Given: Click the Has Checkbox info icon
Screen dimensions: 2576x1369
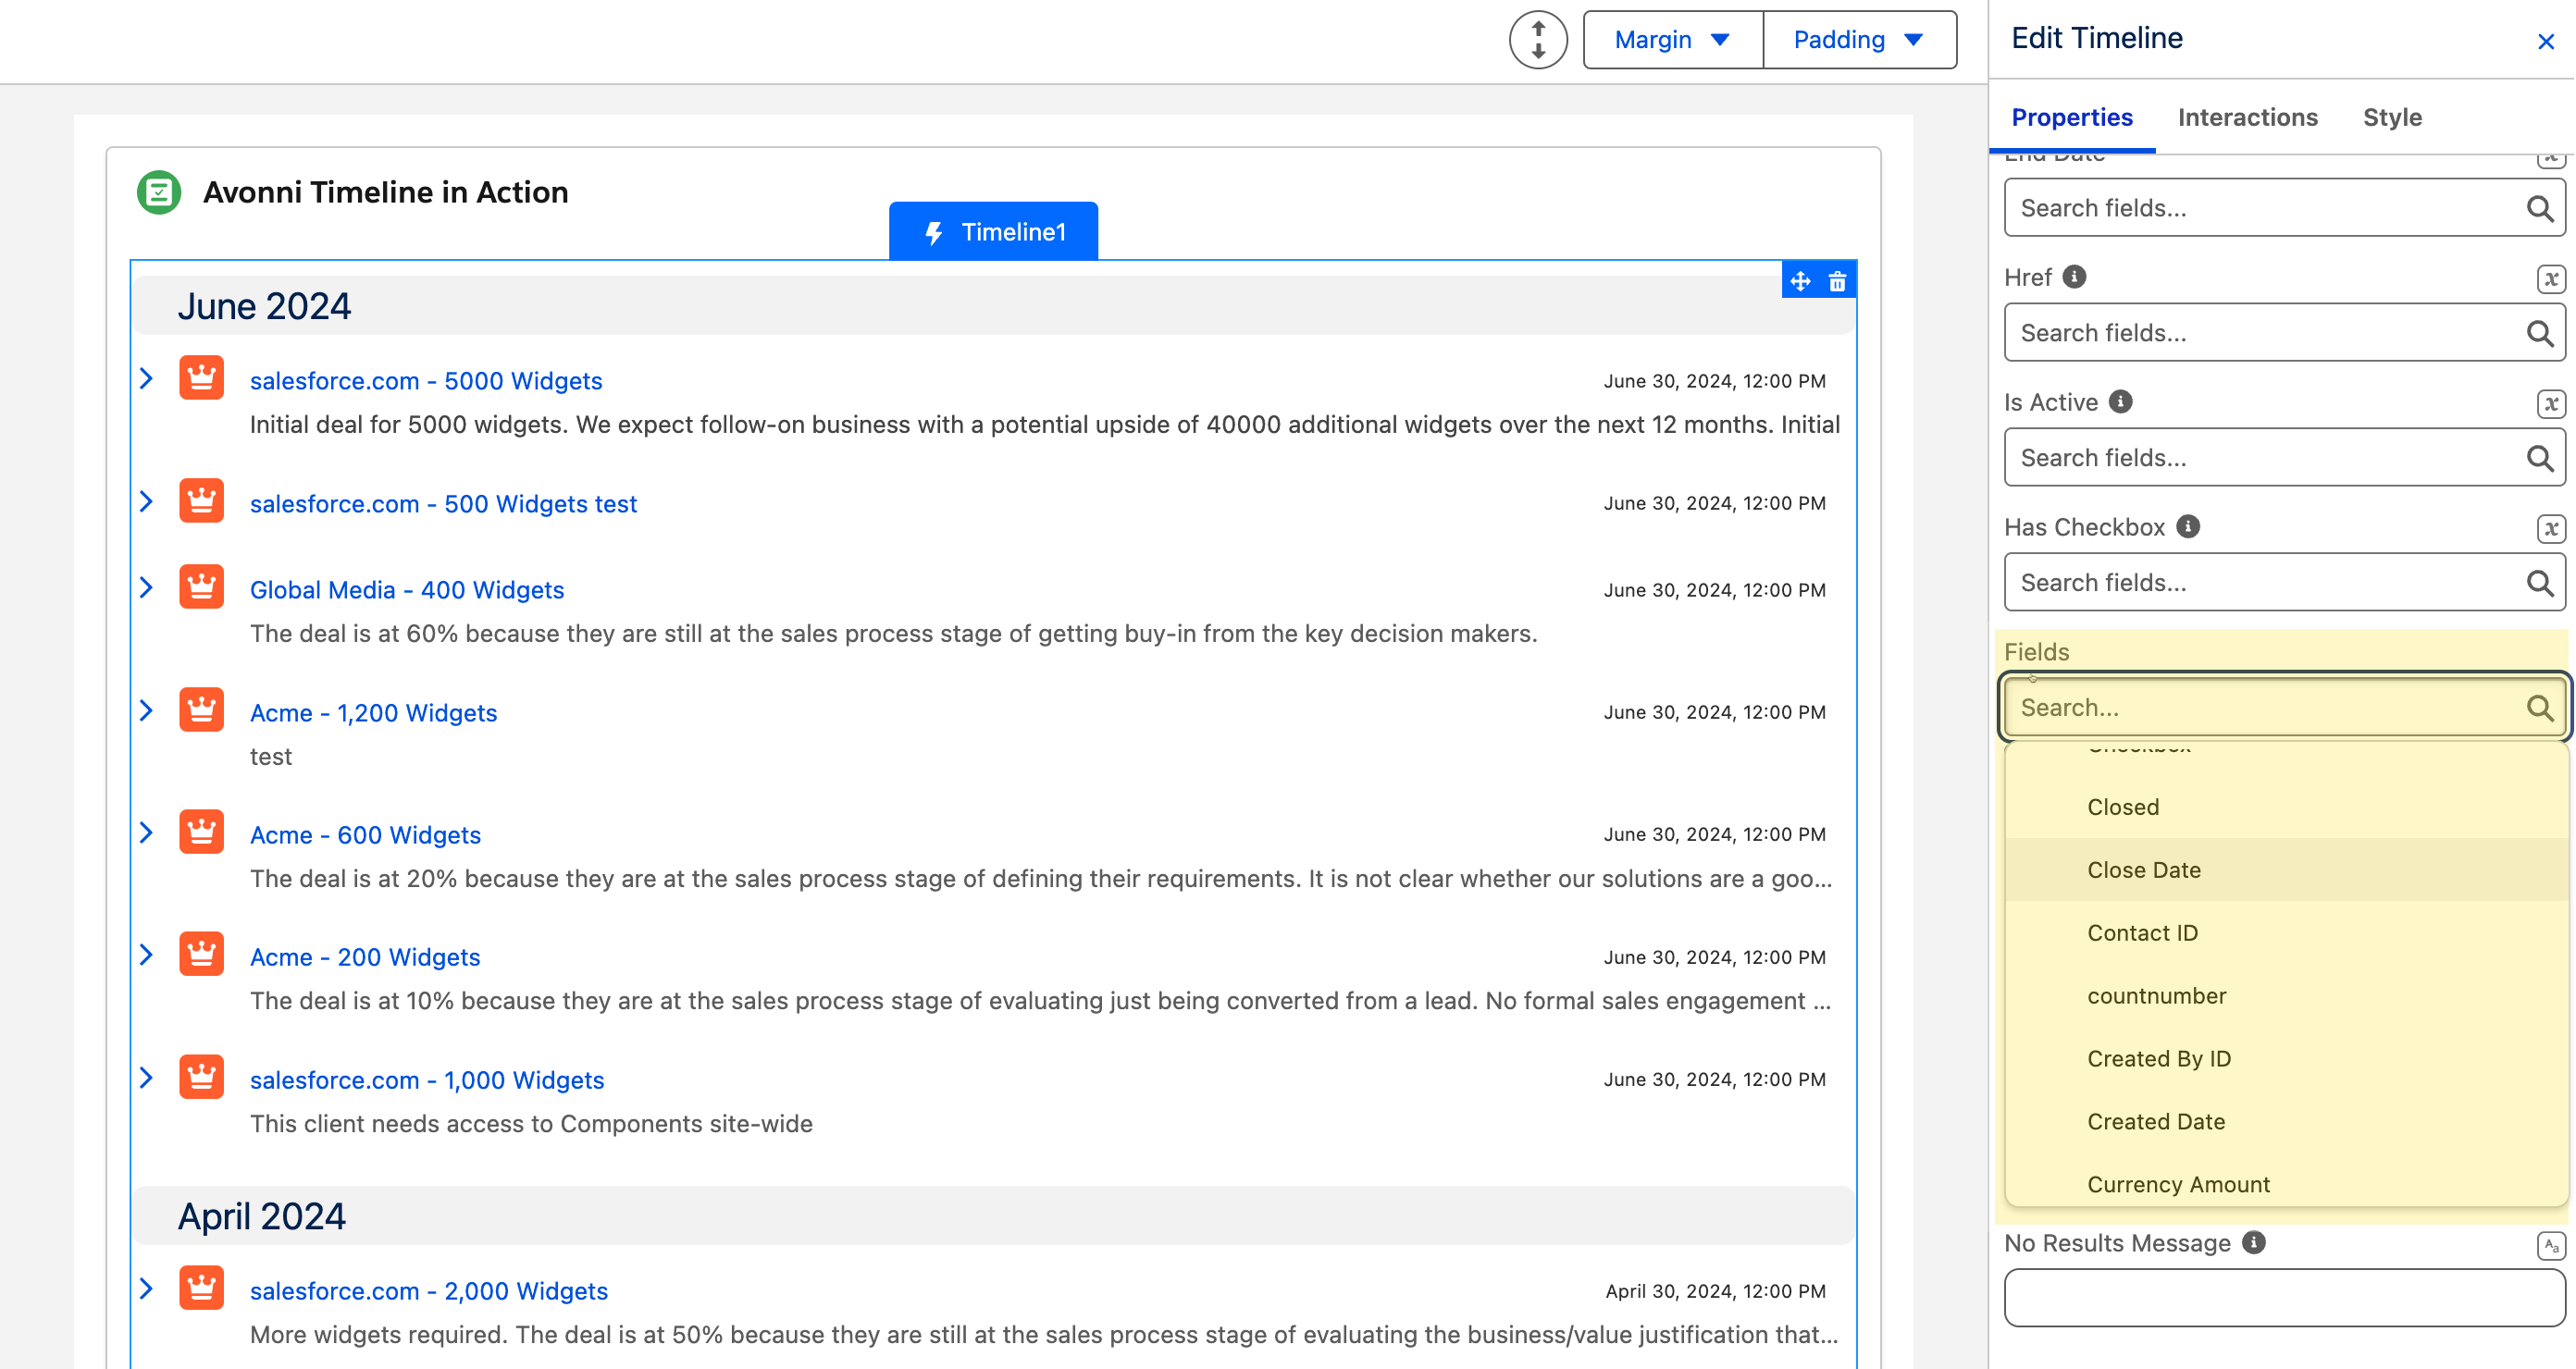Looking at the screenshot, I should point(2188,526).
